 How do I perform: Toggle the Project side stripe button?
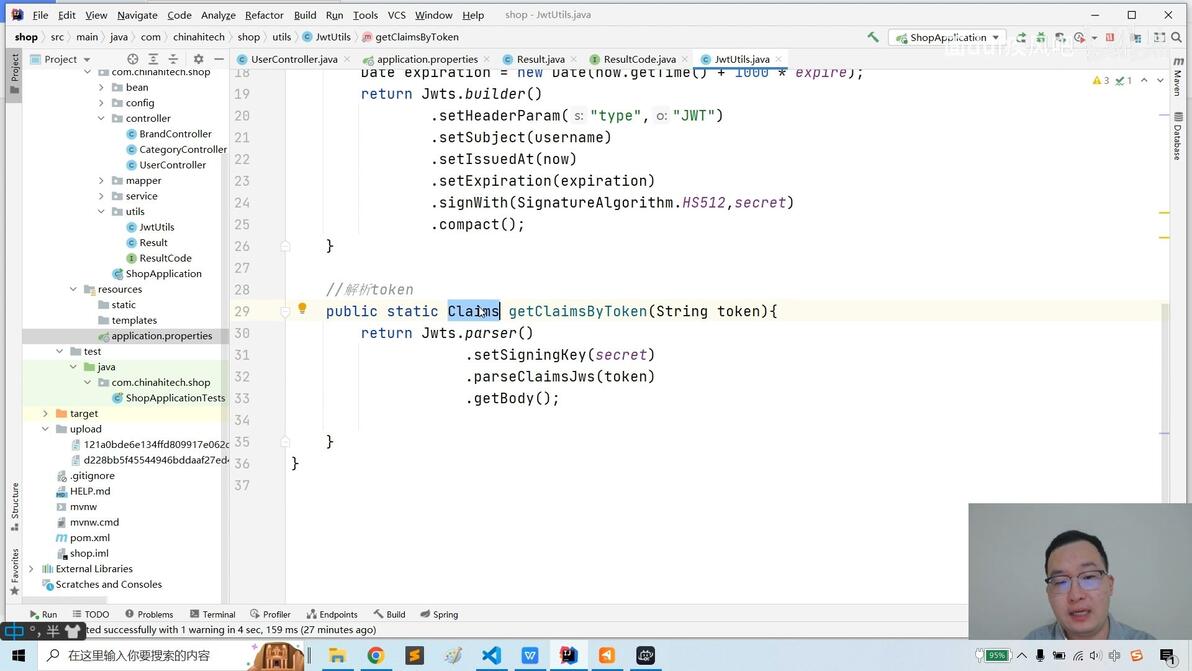(x=14, y=73)
